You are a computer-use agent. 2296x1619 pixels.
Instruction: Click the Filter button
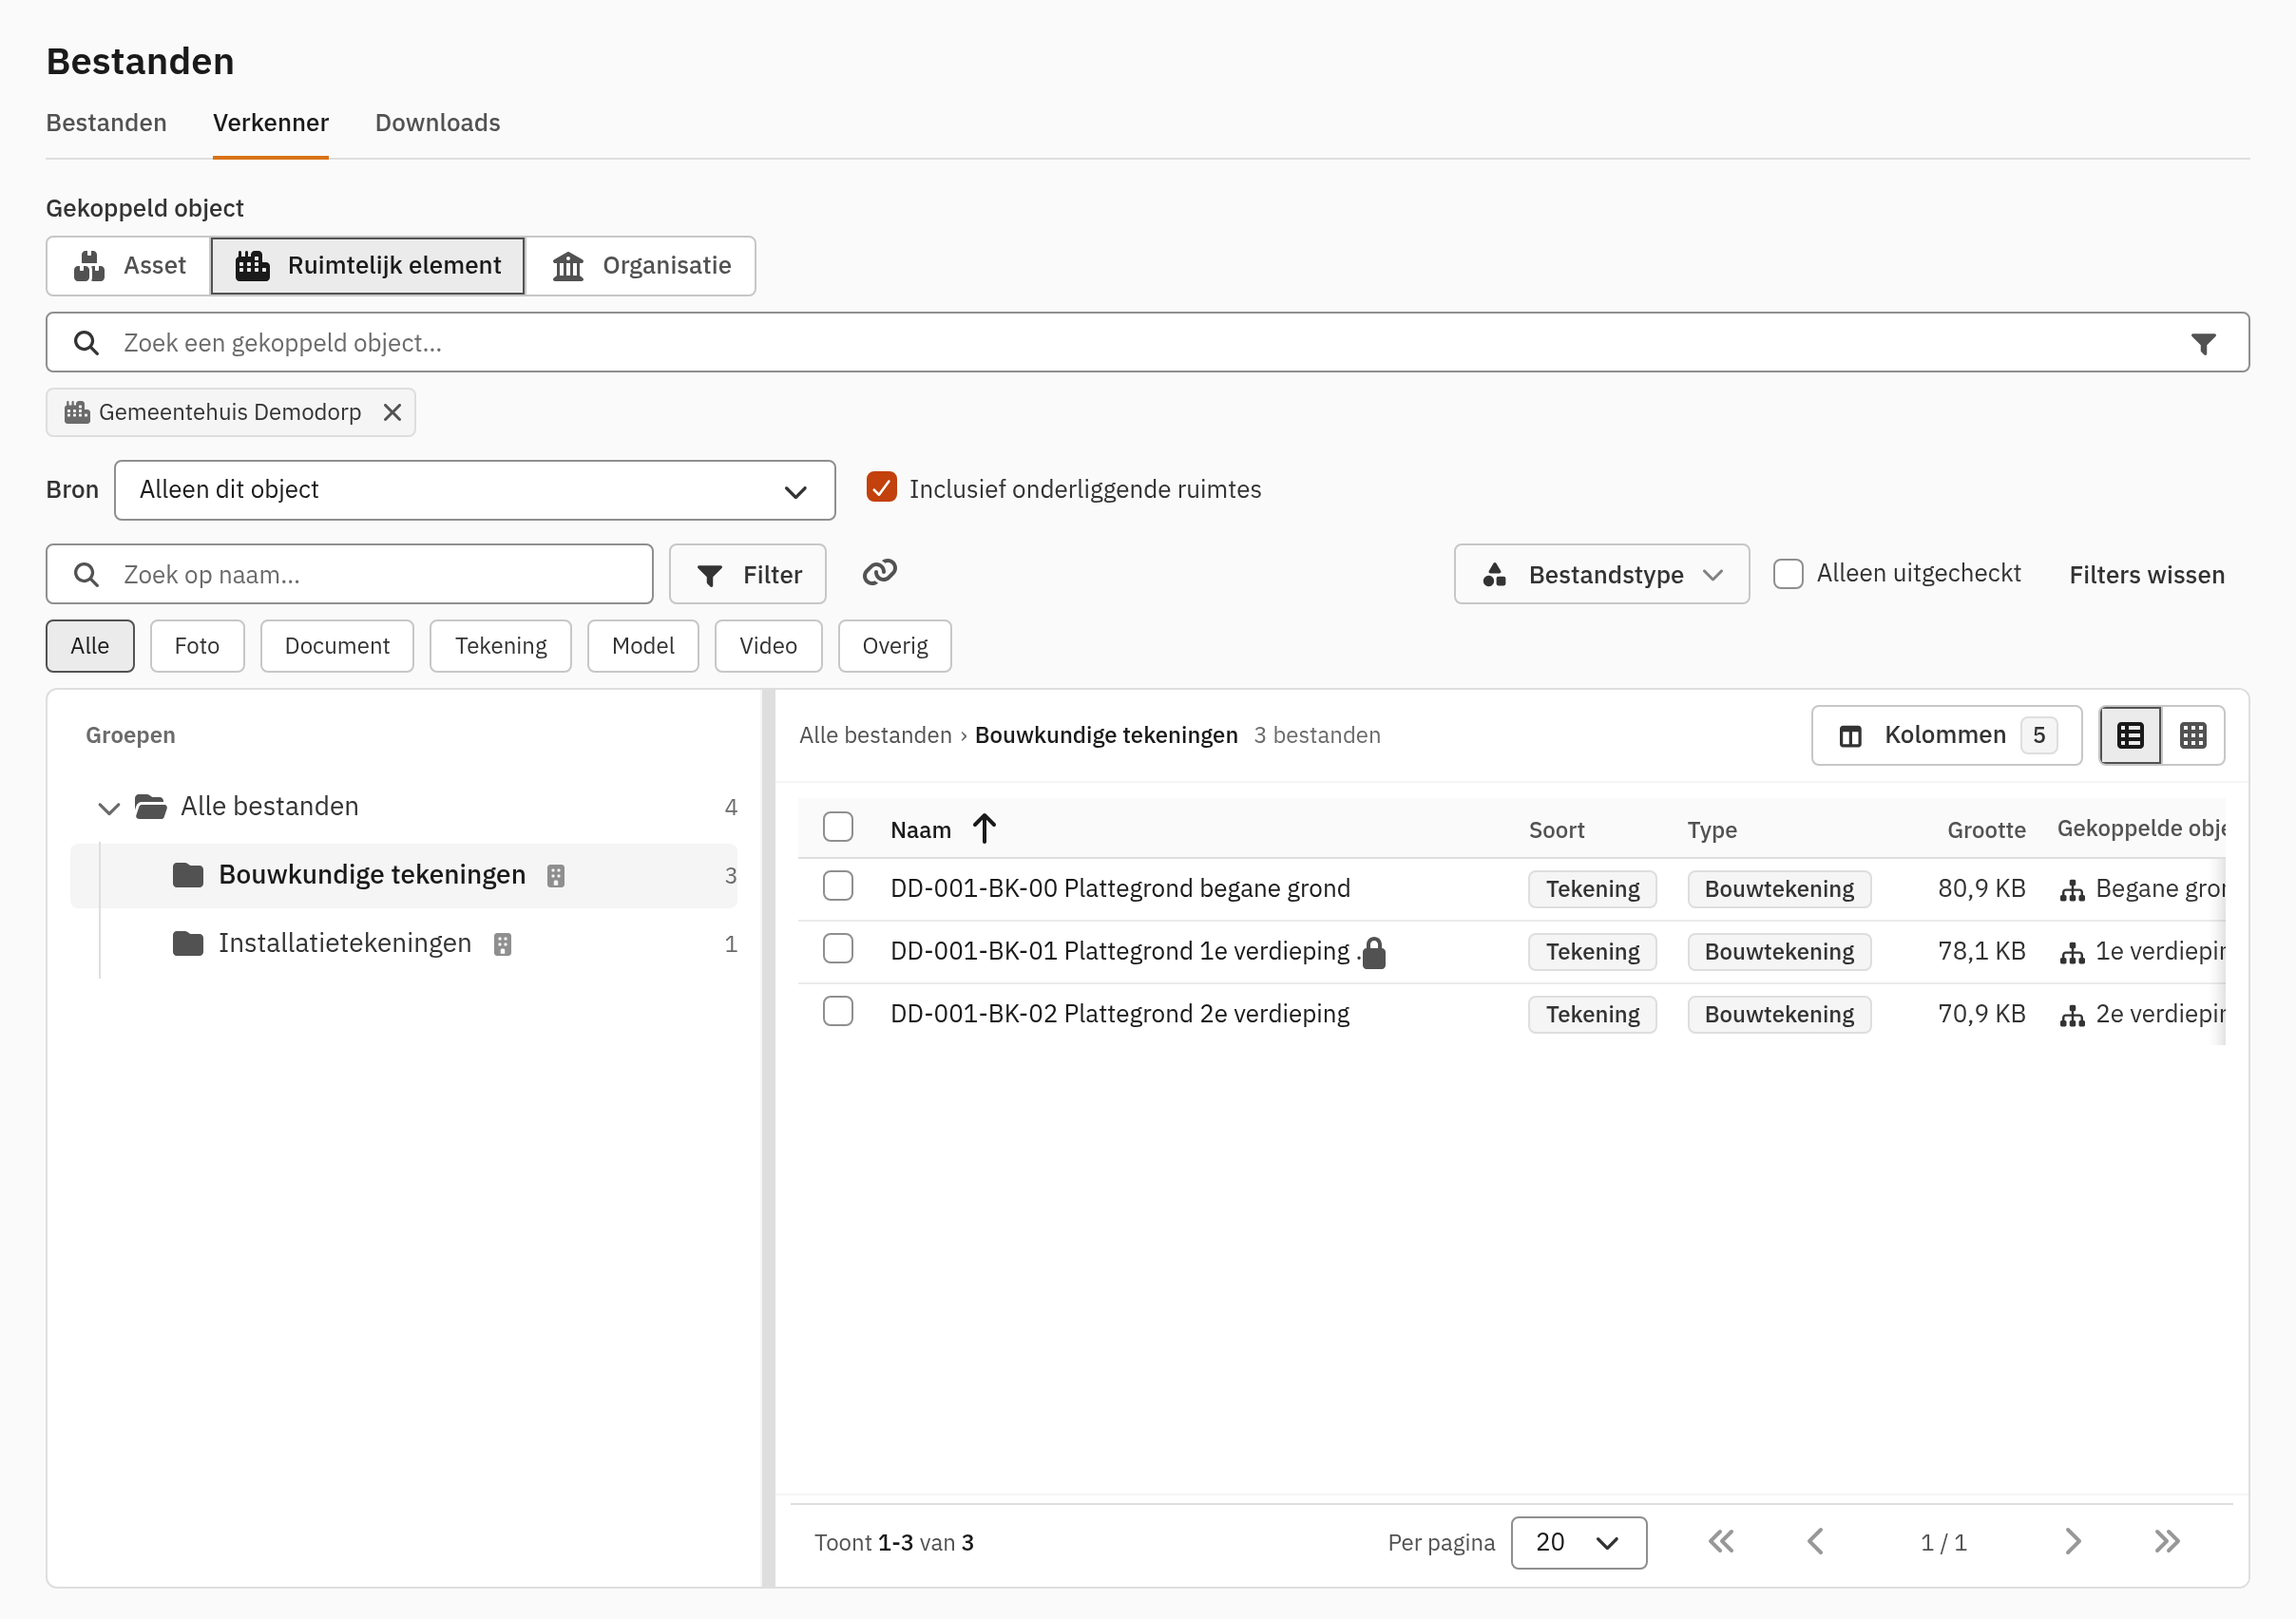[747, 574]
